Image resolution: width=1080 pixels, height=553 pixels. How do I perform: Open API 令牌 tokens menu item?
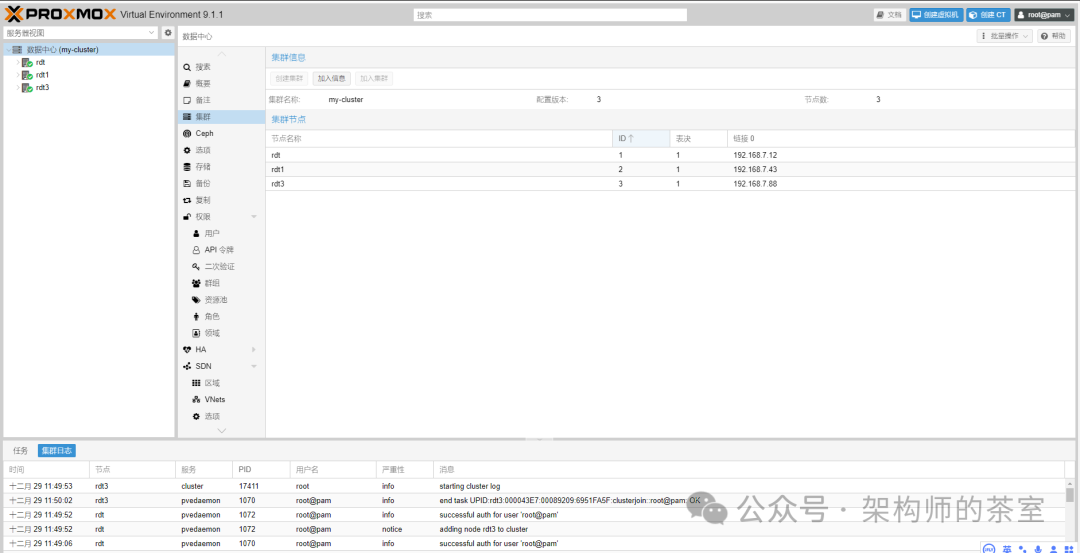(221, 250)
